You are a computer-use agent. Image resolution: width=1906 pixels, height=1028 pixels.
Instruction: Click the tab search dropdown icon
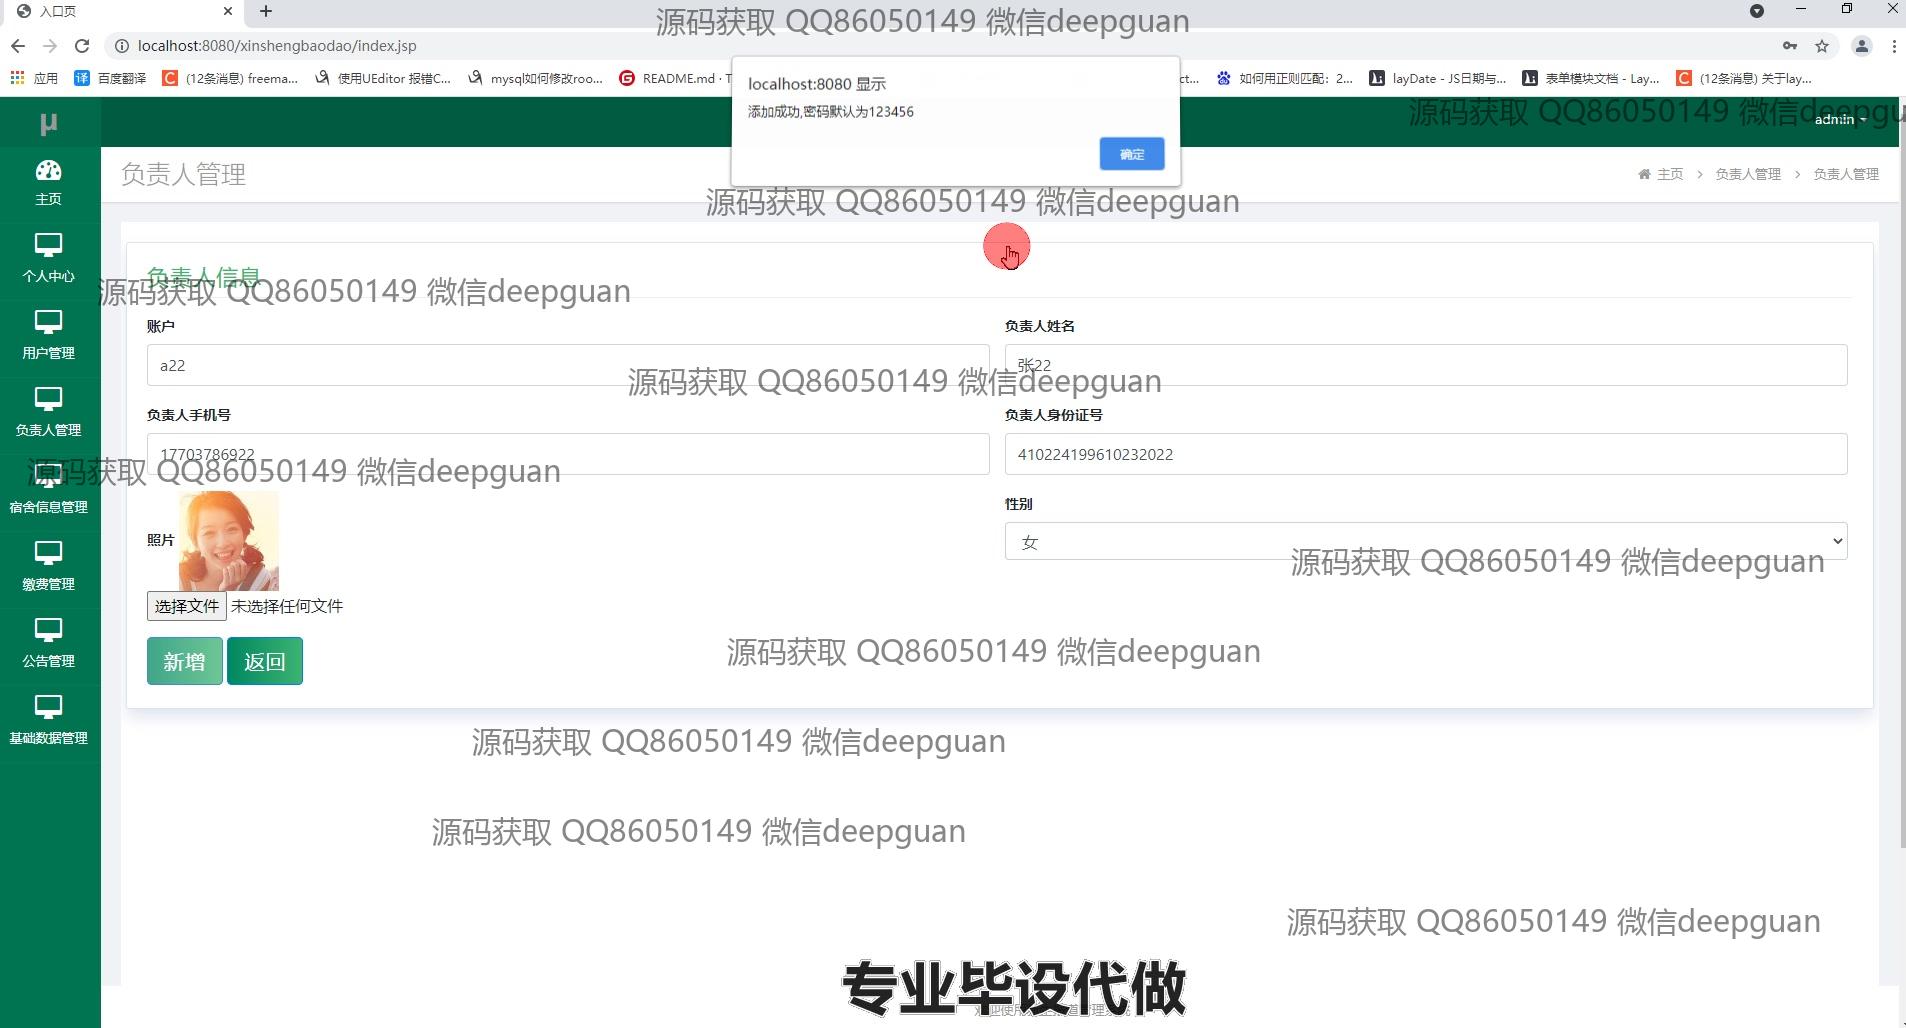[1757, 11]
